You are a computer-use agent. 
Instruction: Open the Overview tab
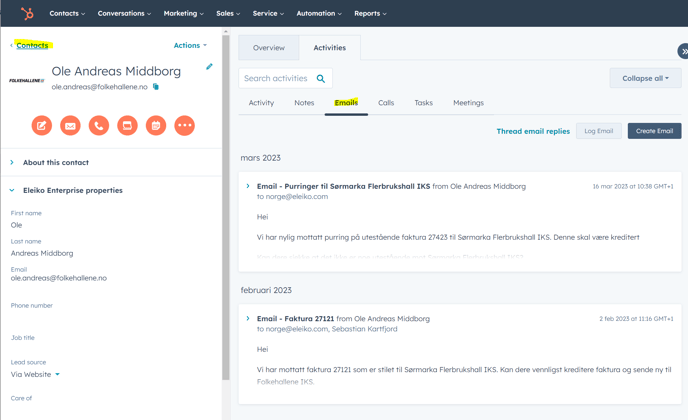[x=268, y=47]
